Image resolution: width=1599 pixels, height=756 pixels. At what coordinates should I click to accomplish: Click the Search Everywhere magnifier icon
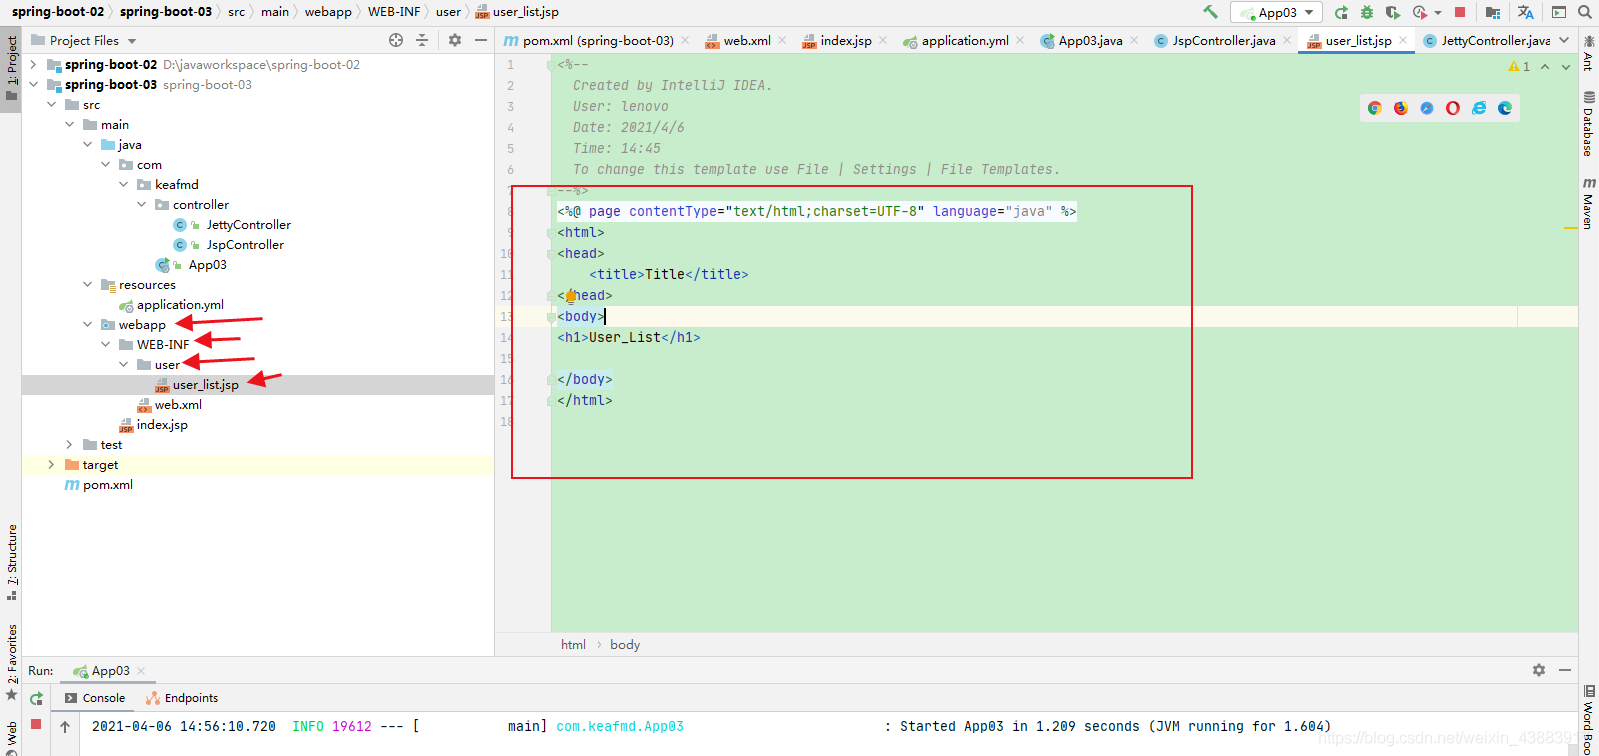point(1585,12)
